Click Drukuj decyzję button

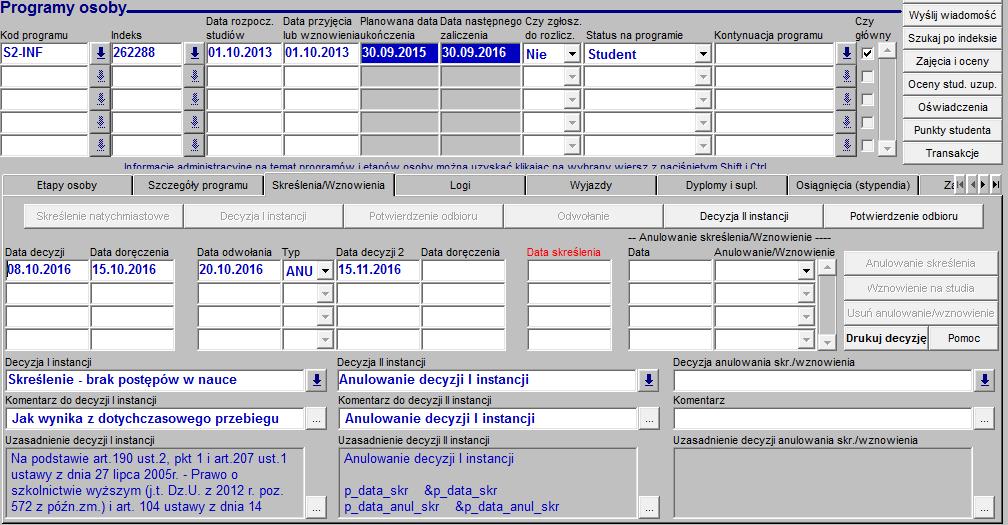click(886, 338)
